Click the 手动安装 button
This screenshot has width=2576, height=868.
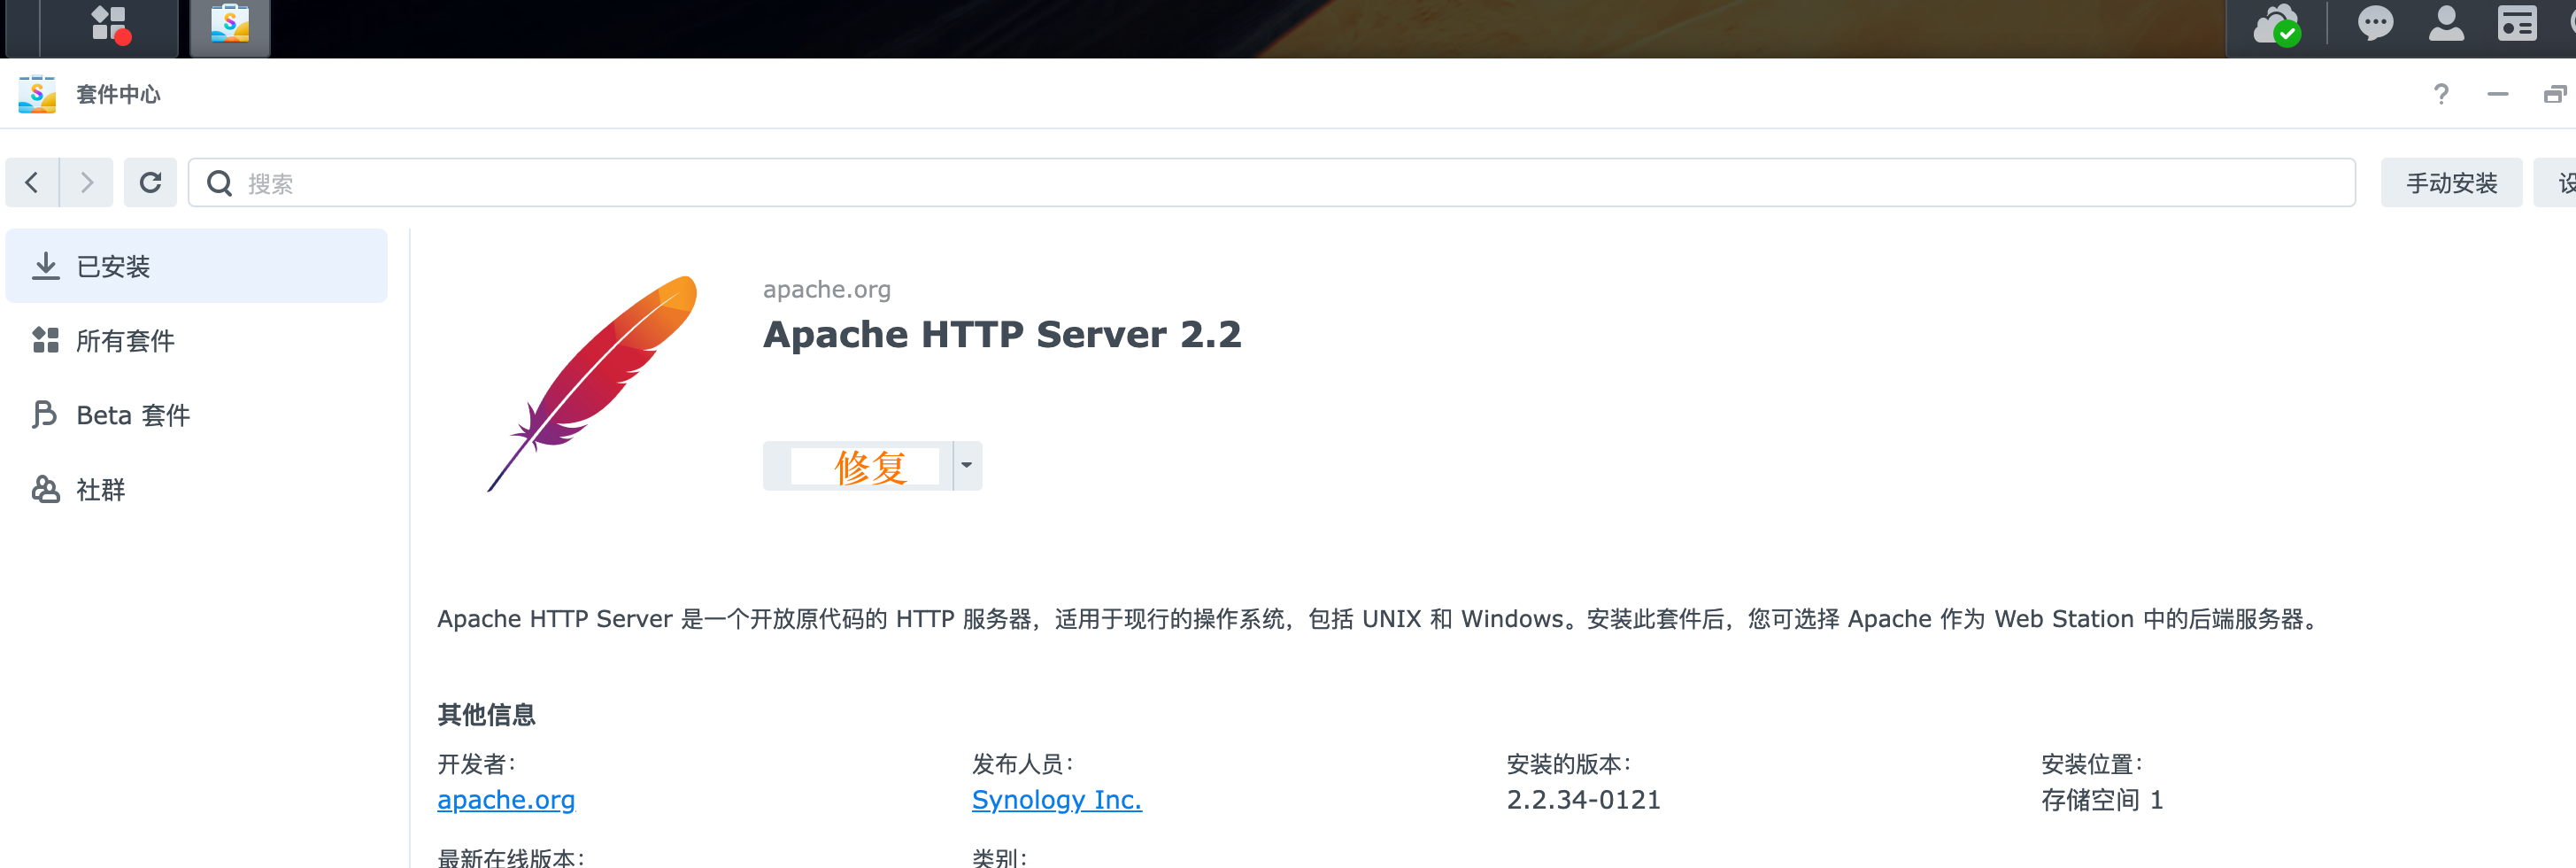point(2450,183)
